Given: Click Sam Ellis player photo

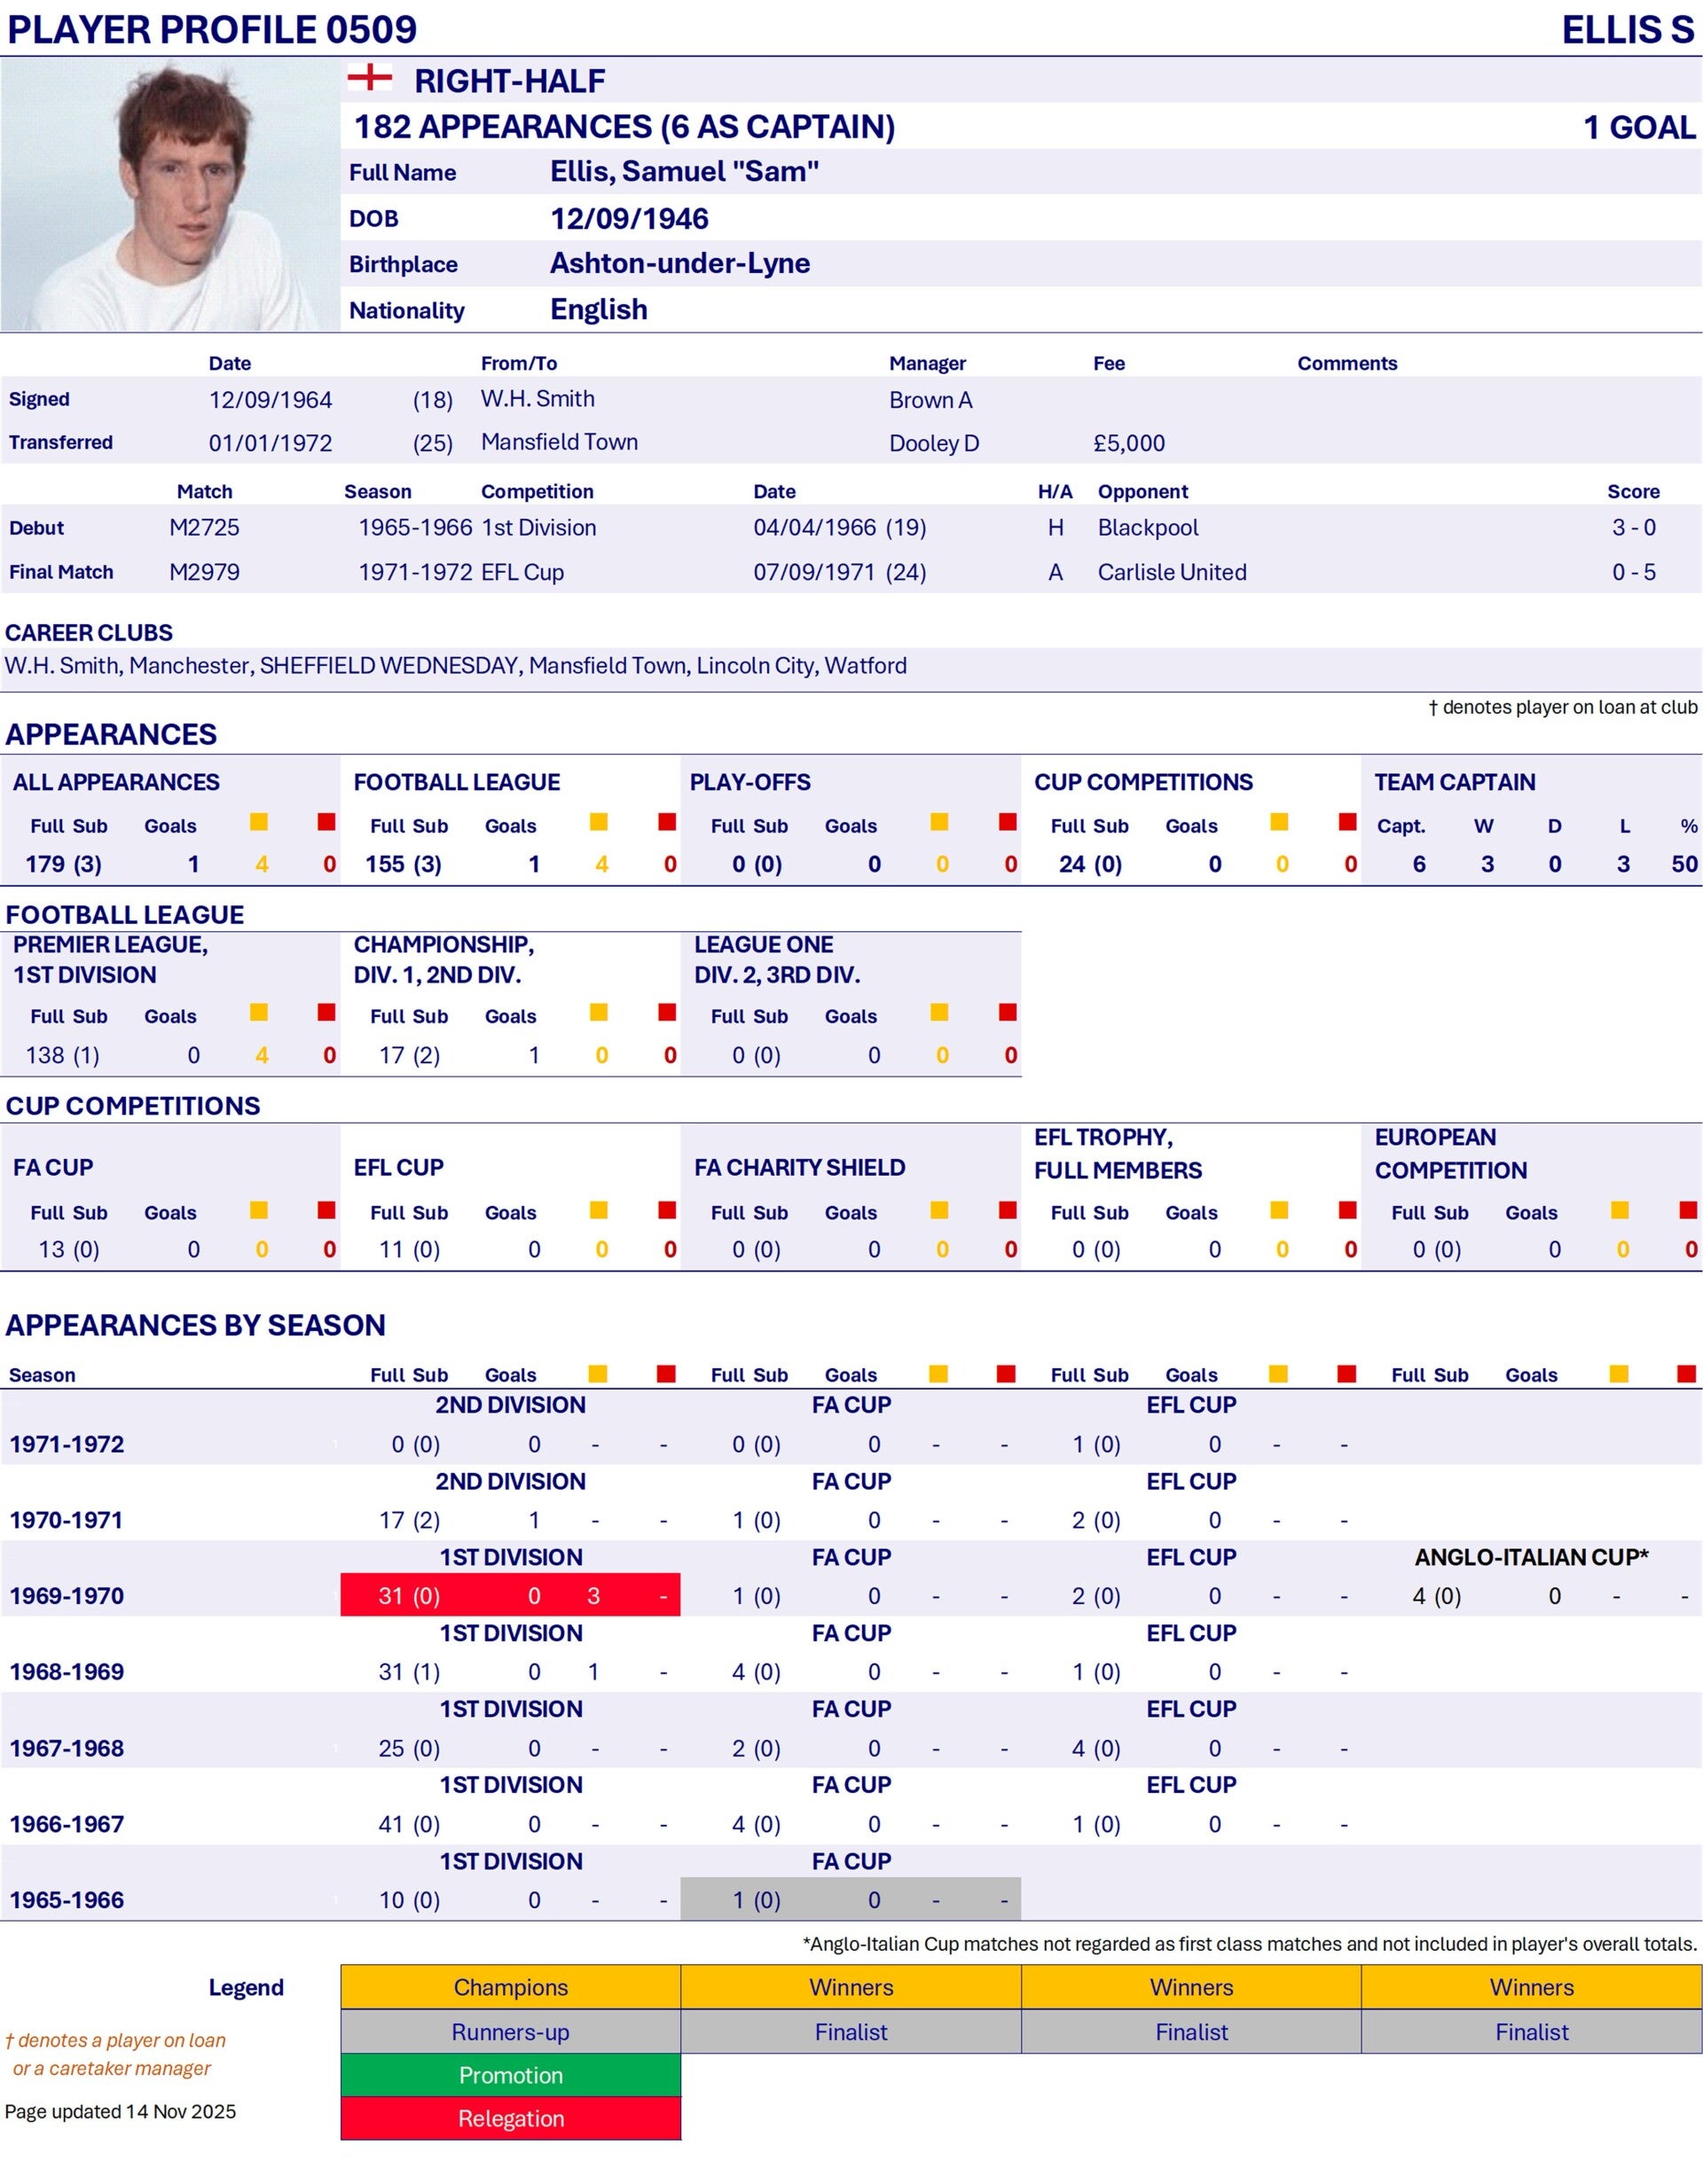Looking at the screenshot, I should pos(170,195).
